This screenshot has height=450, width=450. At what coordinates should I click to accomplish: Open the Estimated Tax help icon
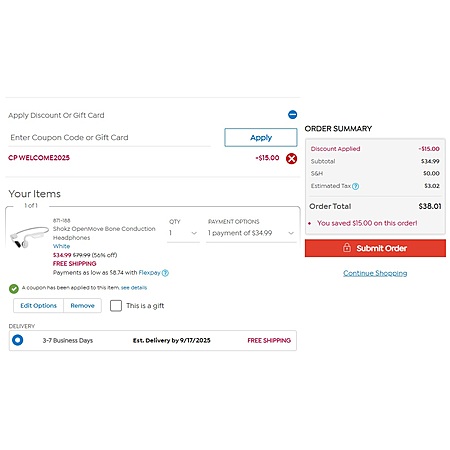click(x=355, y=186)
